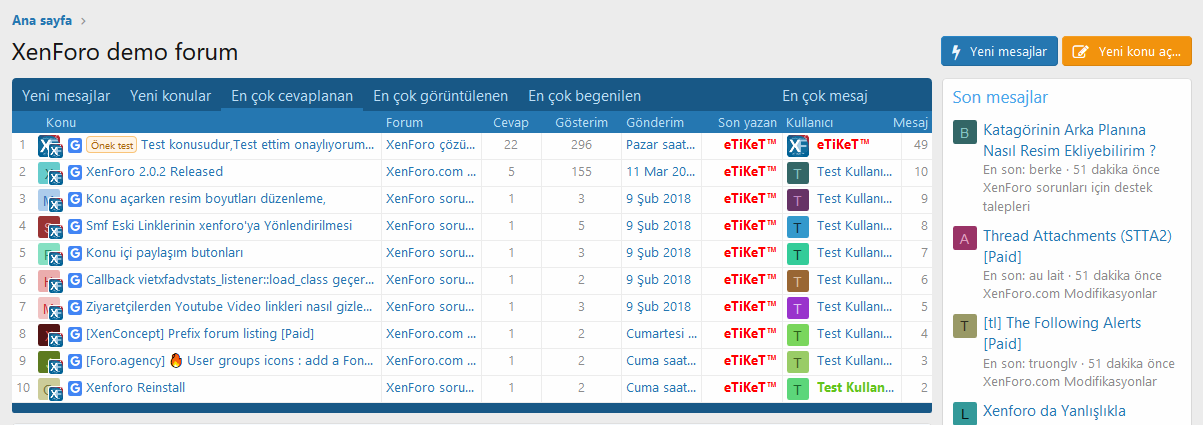
Task: Click the 'T' avatar beside The Following Alerts
Action: coord(964,326)
